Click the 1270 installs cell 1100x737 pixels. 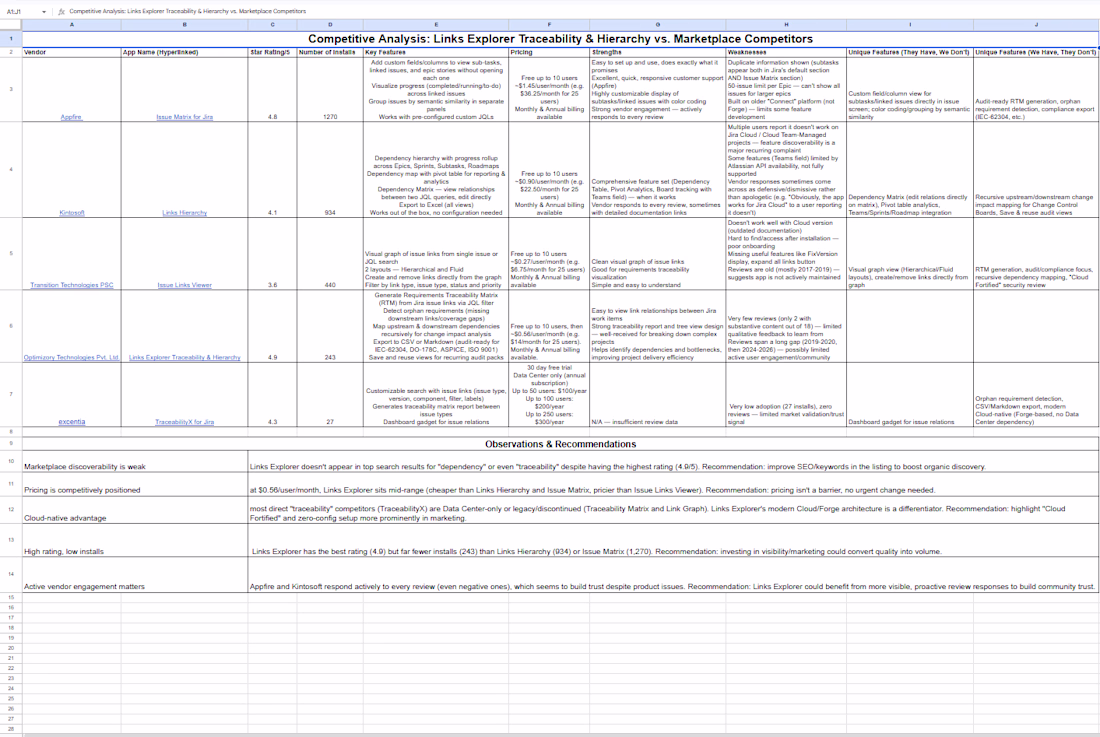(330, 89)
